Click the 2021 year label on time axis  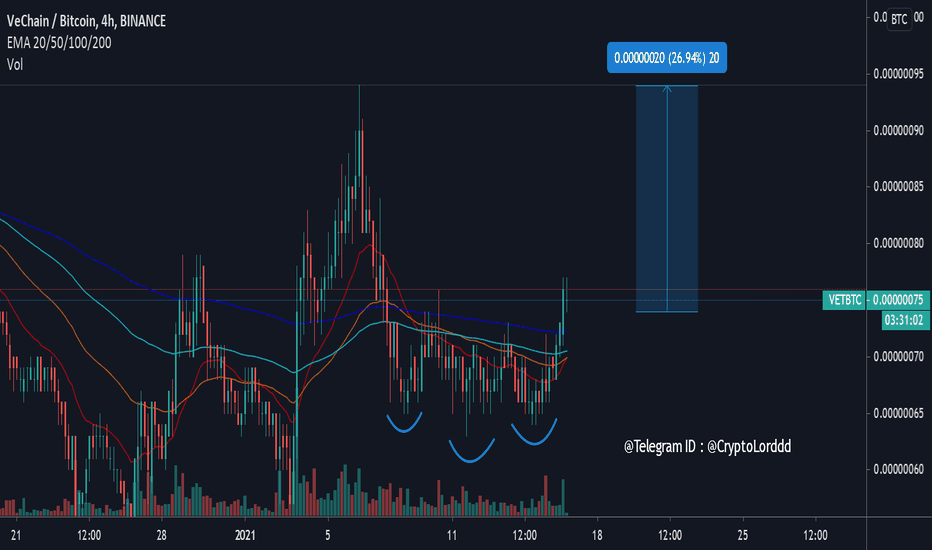tap(245, 535)
